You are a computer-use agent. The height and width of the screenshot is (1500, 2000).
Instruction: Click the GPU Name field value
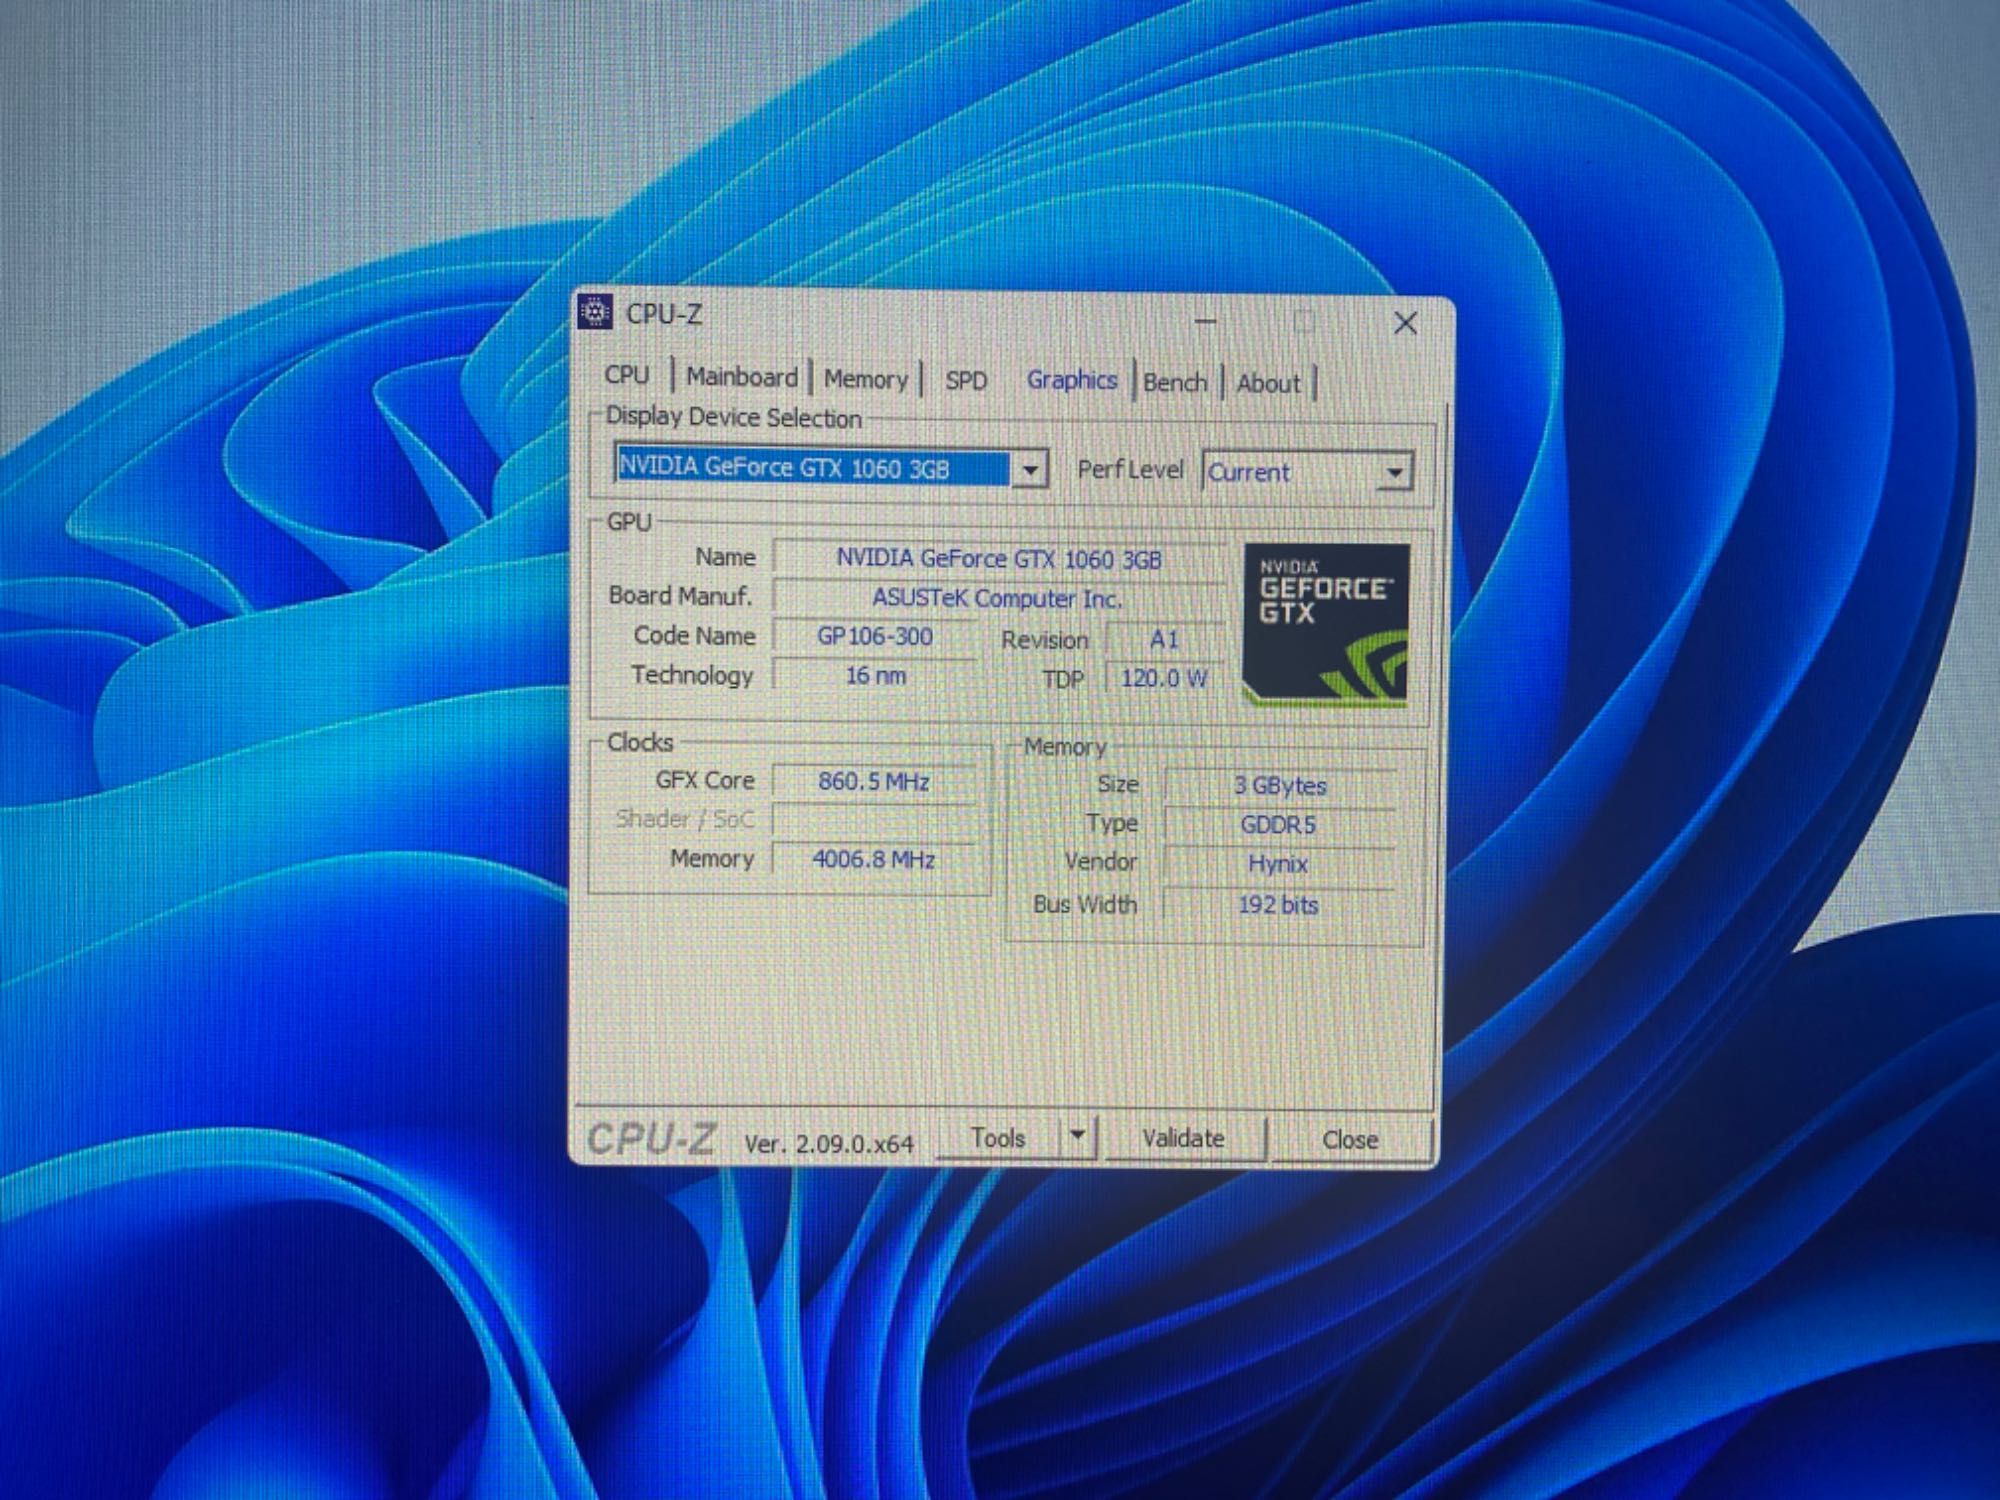tap(999, 559)
